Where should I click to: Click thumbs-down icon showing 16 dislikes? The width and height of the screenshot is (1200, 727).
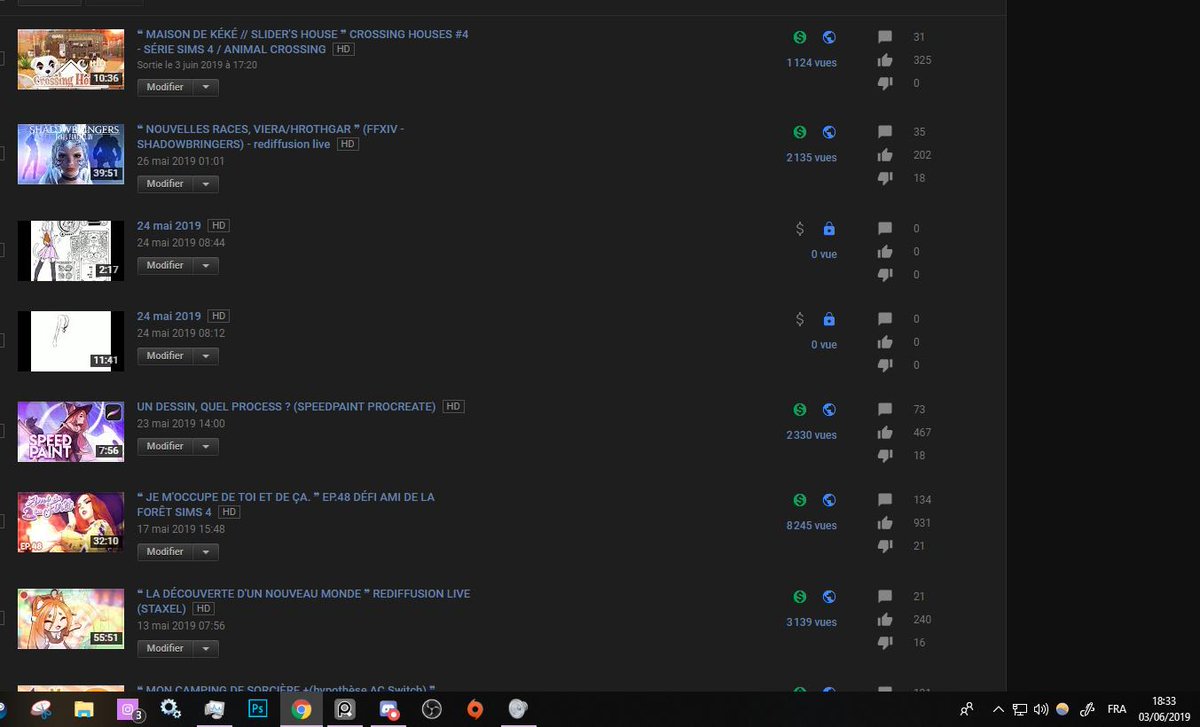click(x=885, y=643)
